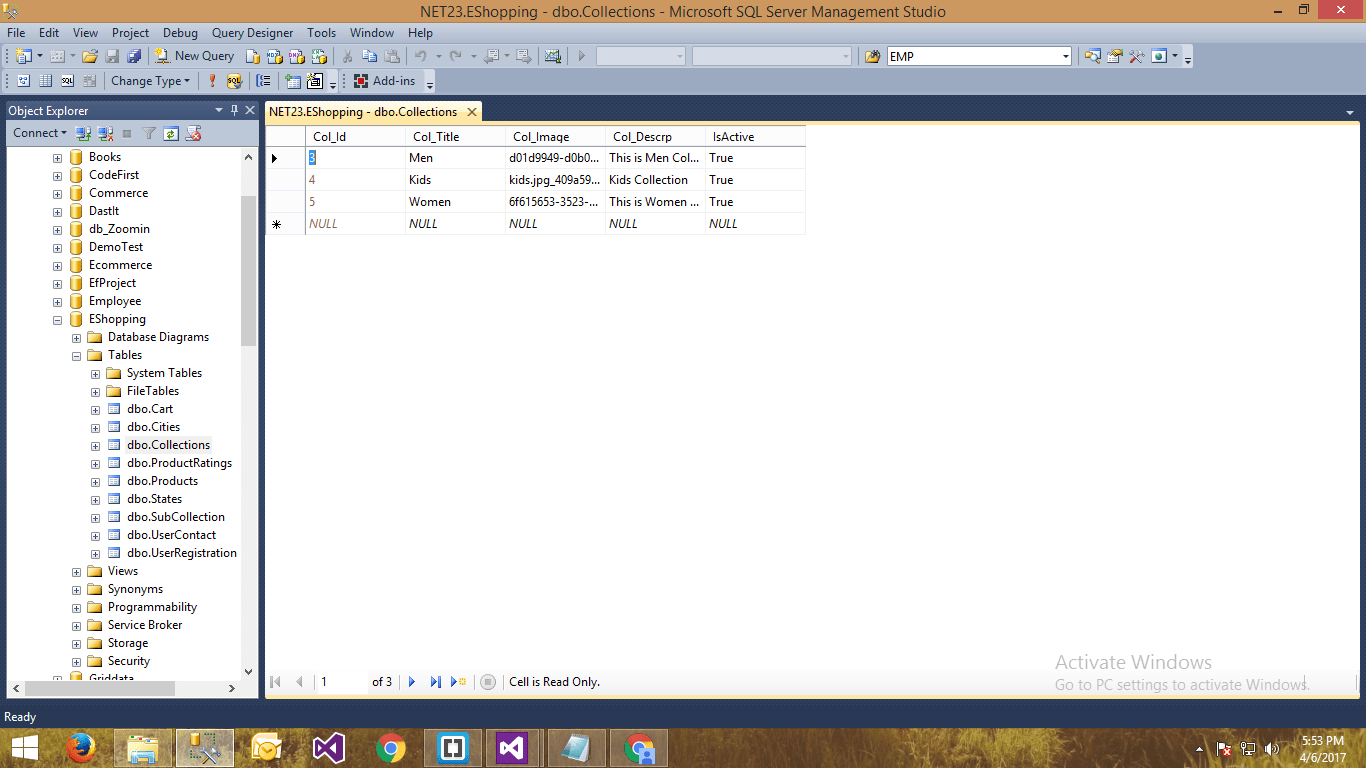Viewport: 1366px width, 768px height.
Task: Click the Open File folder icon
Action: (x=90, y=56)
